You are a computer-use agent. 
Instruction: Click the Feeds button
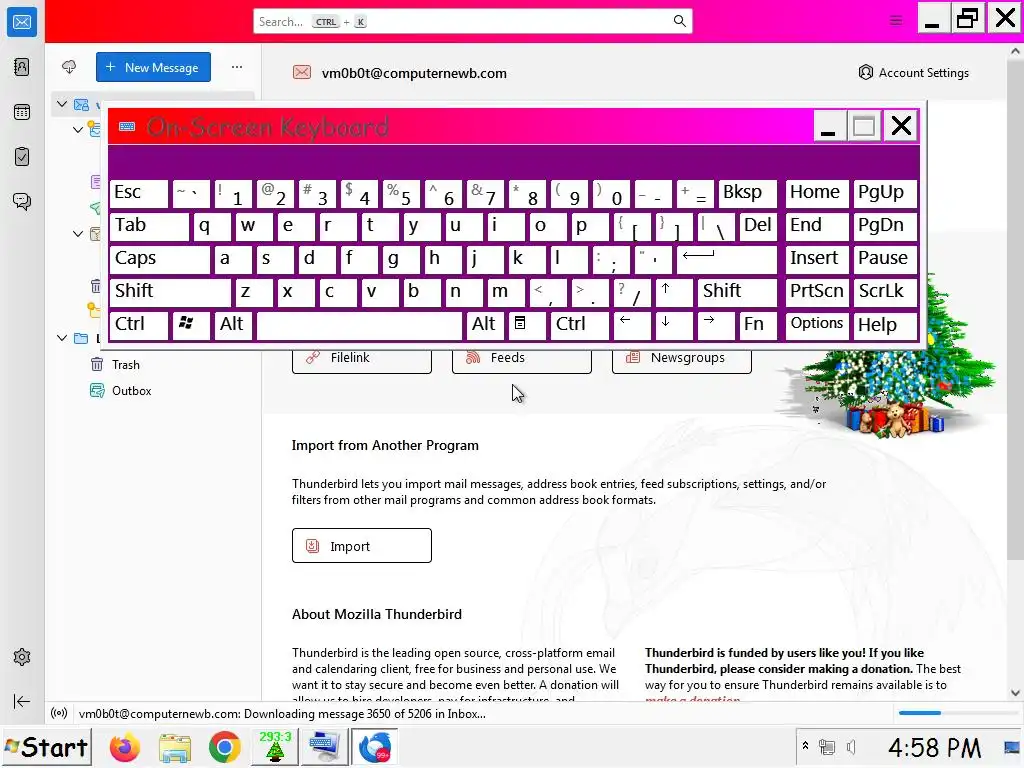(x=522, y=359)
